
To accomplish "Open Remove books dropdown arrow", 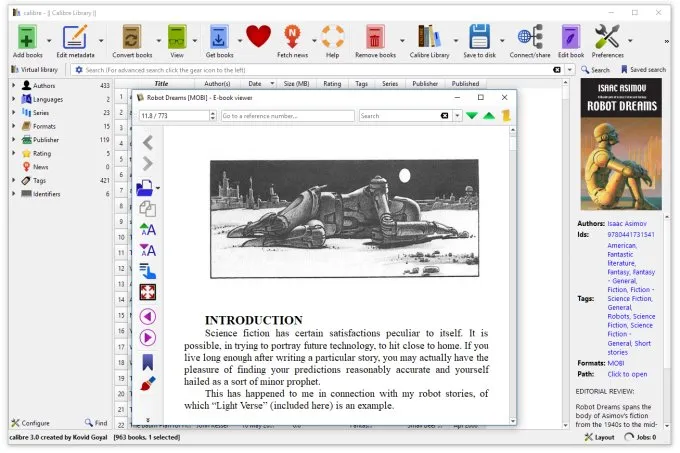I will [x=402, y=40].
